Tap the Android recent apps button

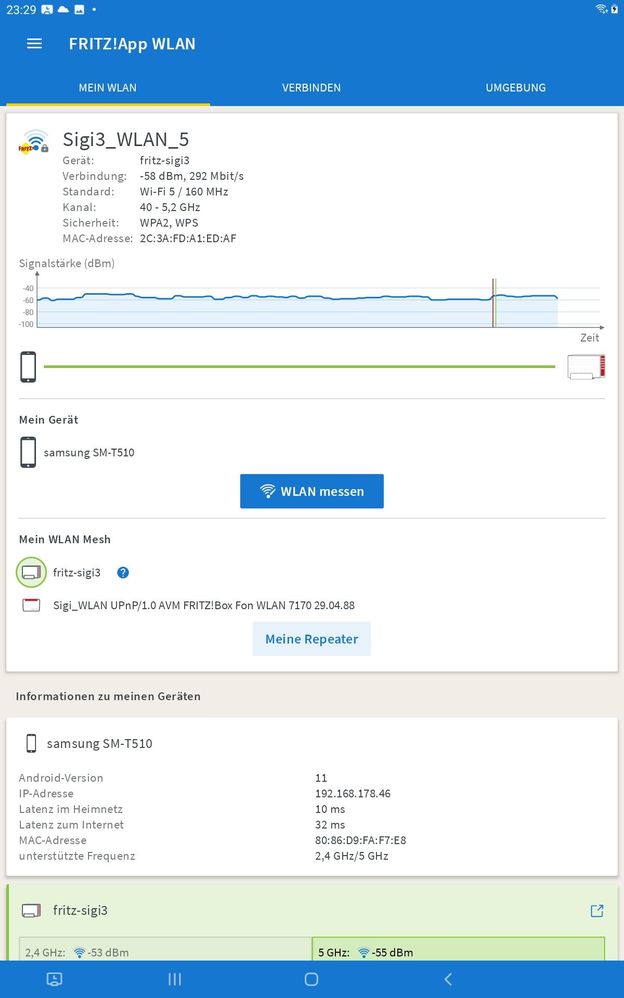(x=174, y=980)
